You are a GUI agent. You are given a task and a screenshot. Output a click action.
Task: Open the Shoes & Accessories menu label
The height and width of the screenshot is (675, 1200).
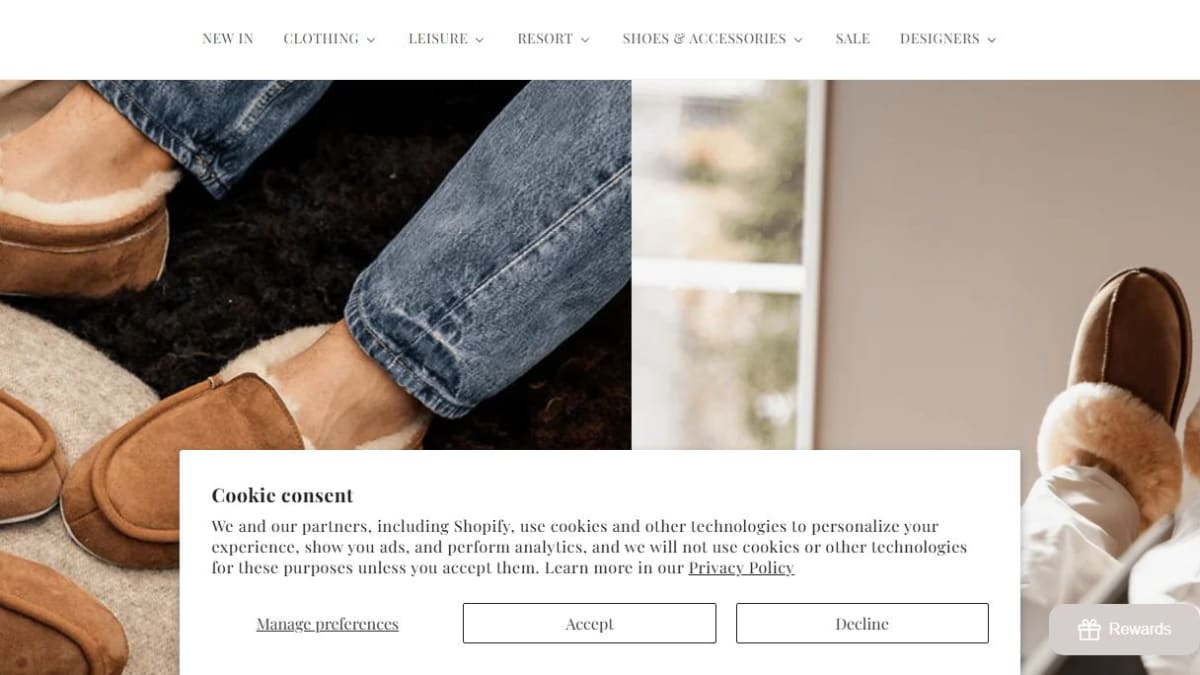(704, 39)
